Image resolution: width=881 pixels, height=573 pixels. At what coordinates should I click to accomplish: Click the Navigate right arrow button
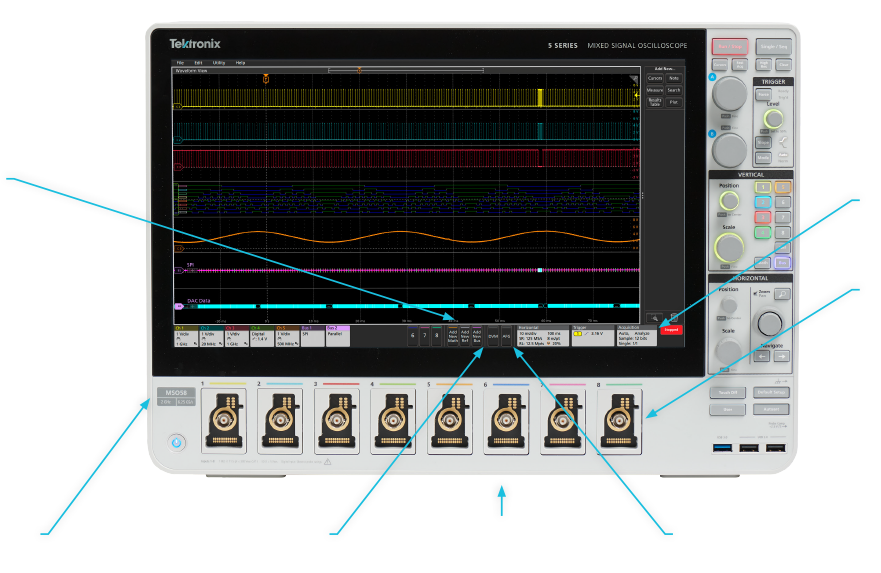782,356
